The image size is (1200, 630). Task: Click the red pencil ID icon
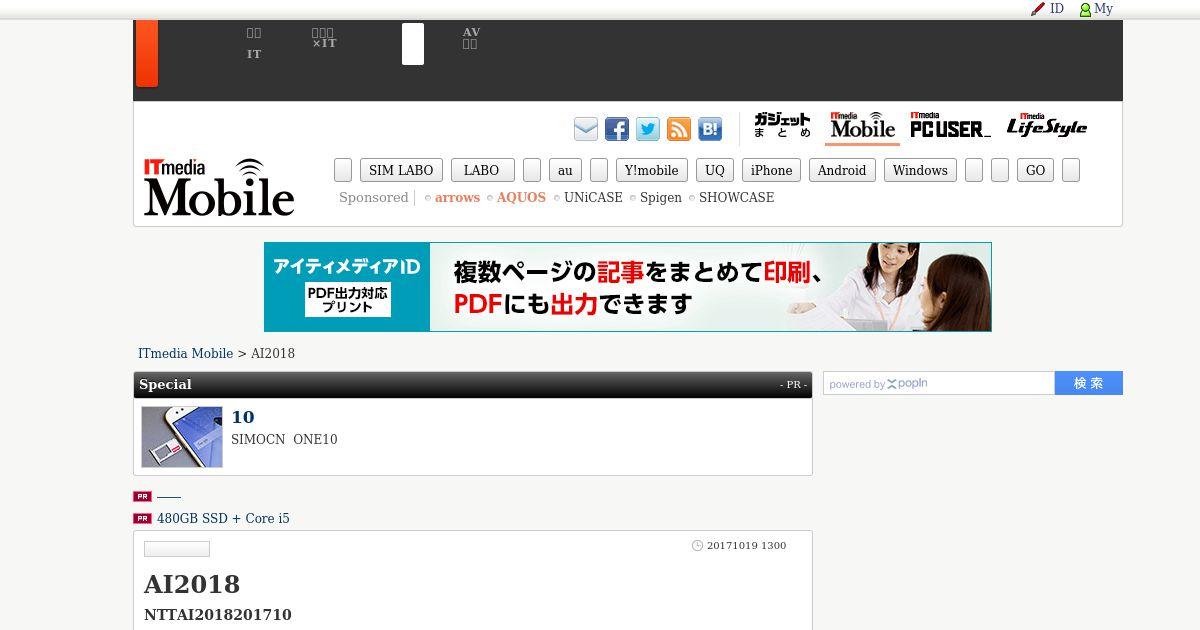click(1037, 9)
